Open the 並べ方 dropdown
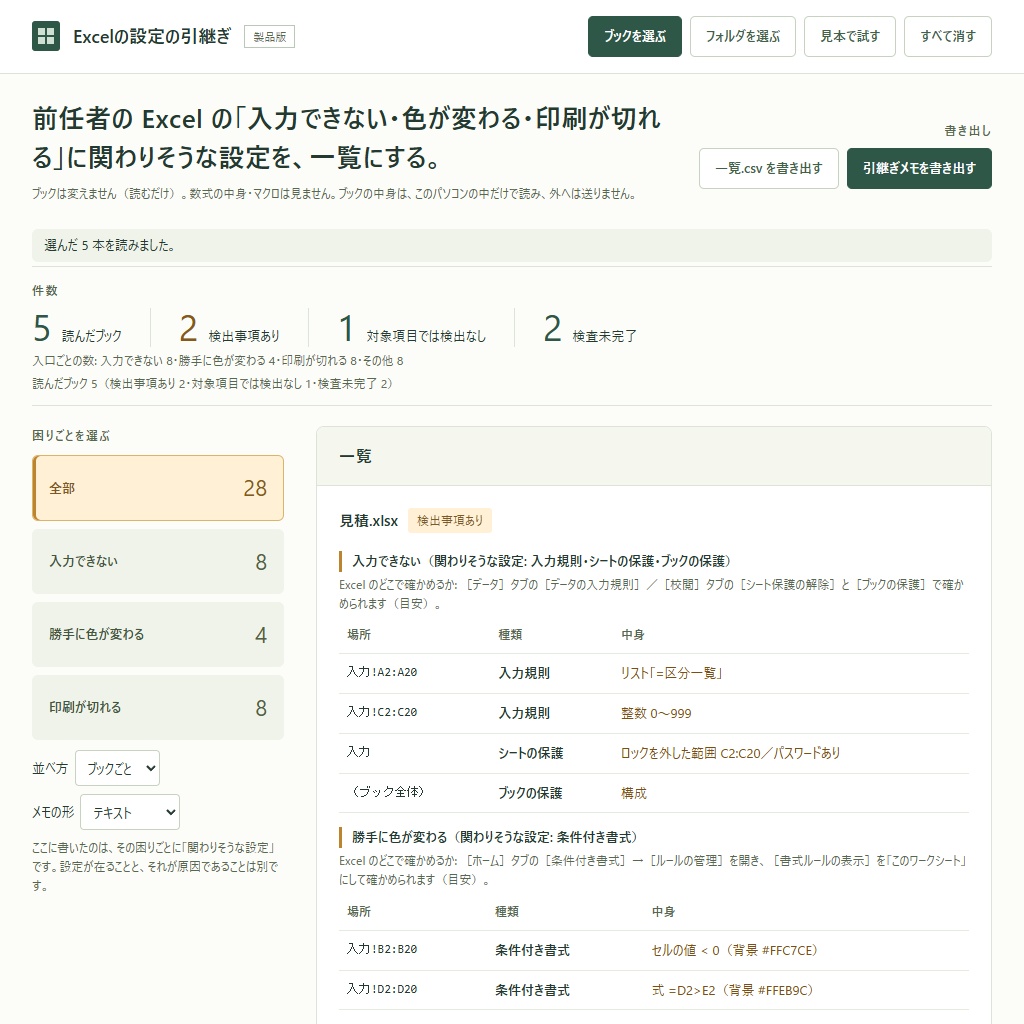 pos(118,768)
